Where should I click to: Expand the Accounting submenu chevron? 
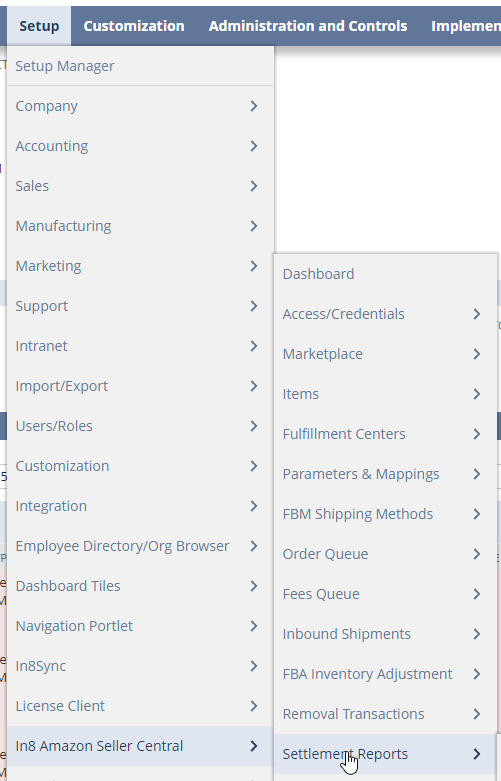coord(253,146)
